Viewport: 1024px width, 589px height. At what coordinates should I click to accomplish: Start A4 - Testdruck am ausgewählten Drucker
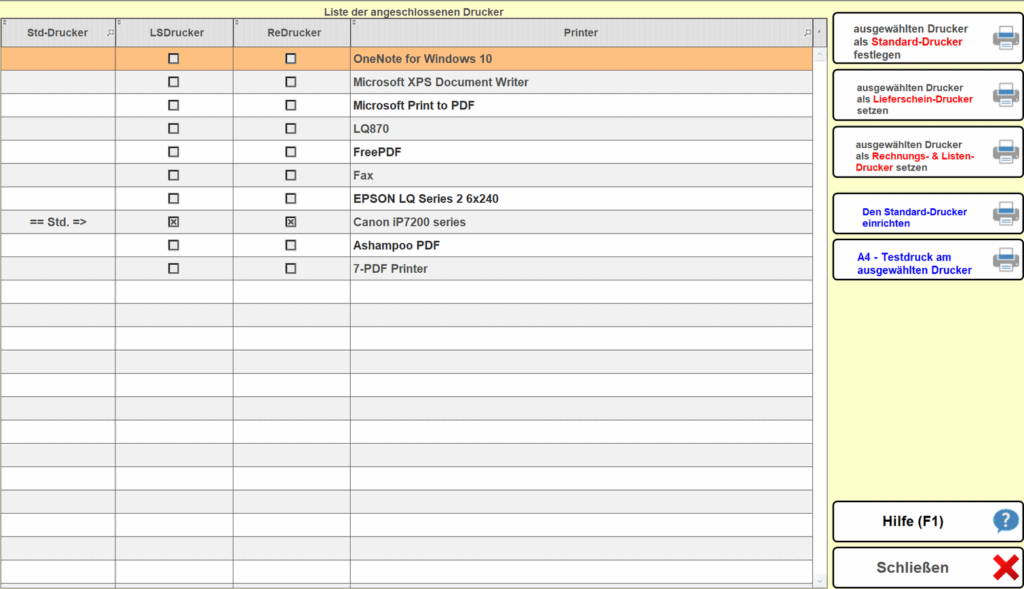927,260
